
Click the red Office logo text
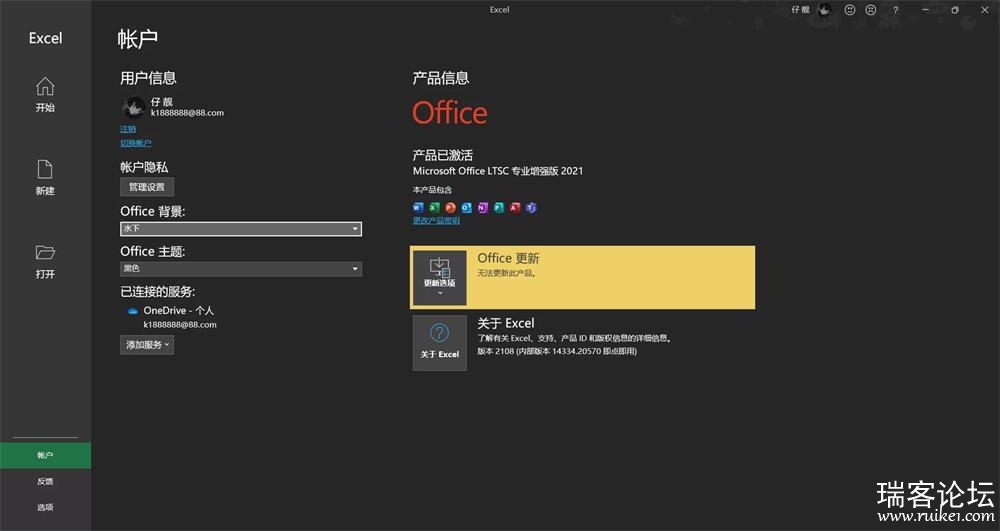coord(450,113)
